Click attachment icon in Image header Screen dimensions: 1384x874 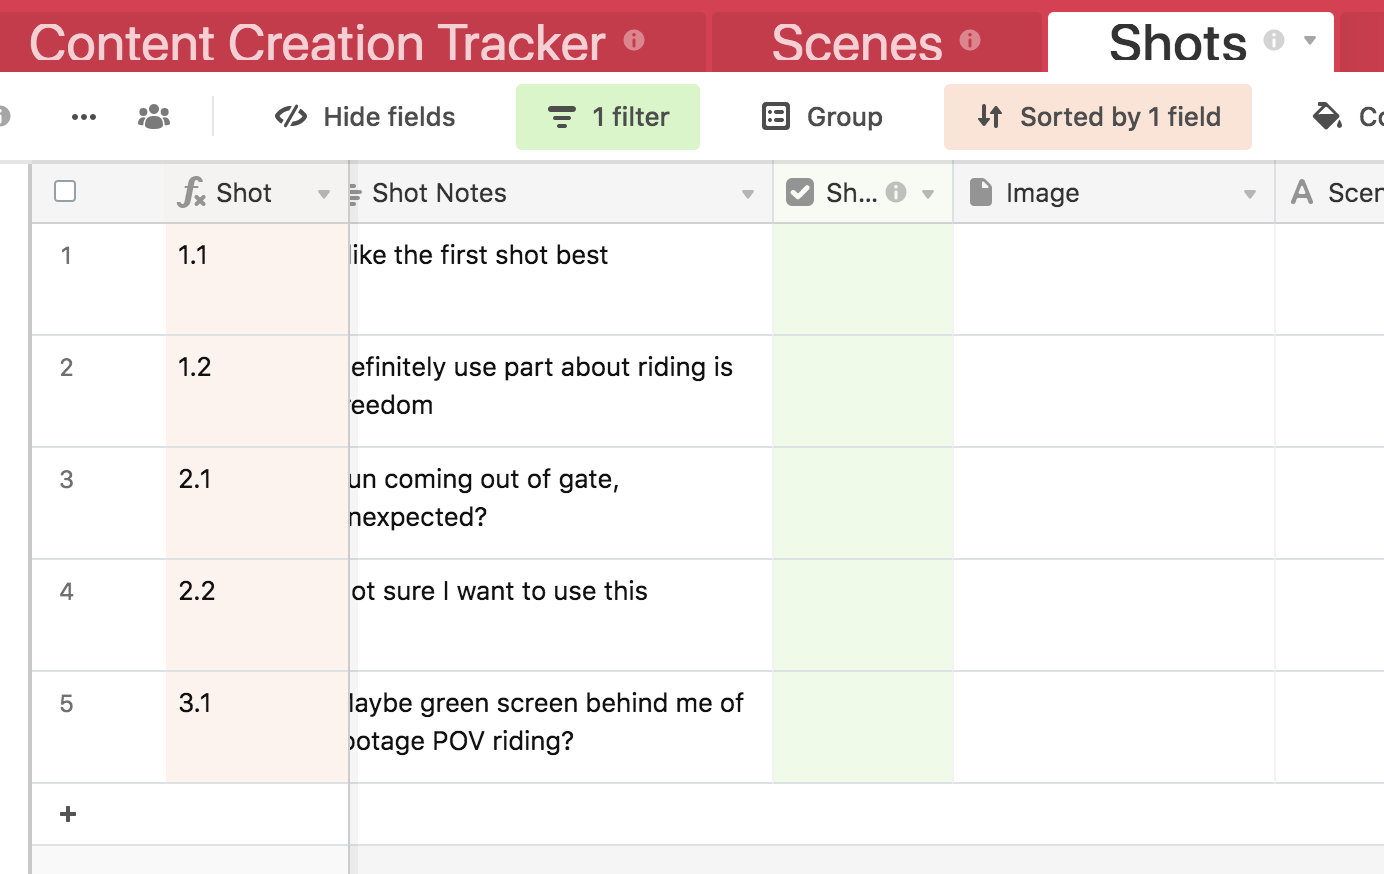pyautogui.click(x=981, y=192)
